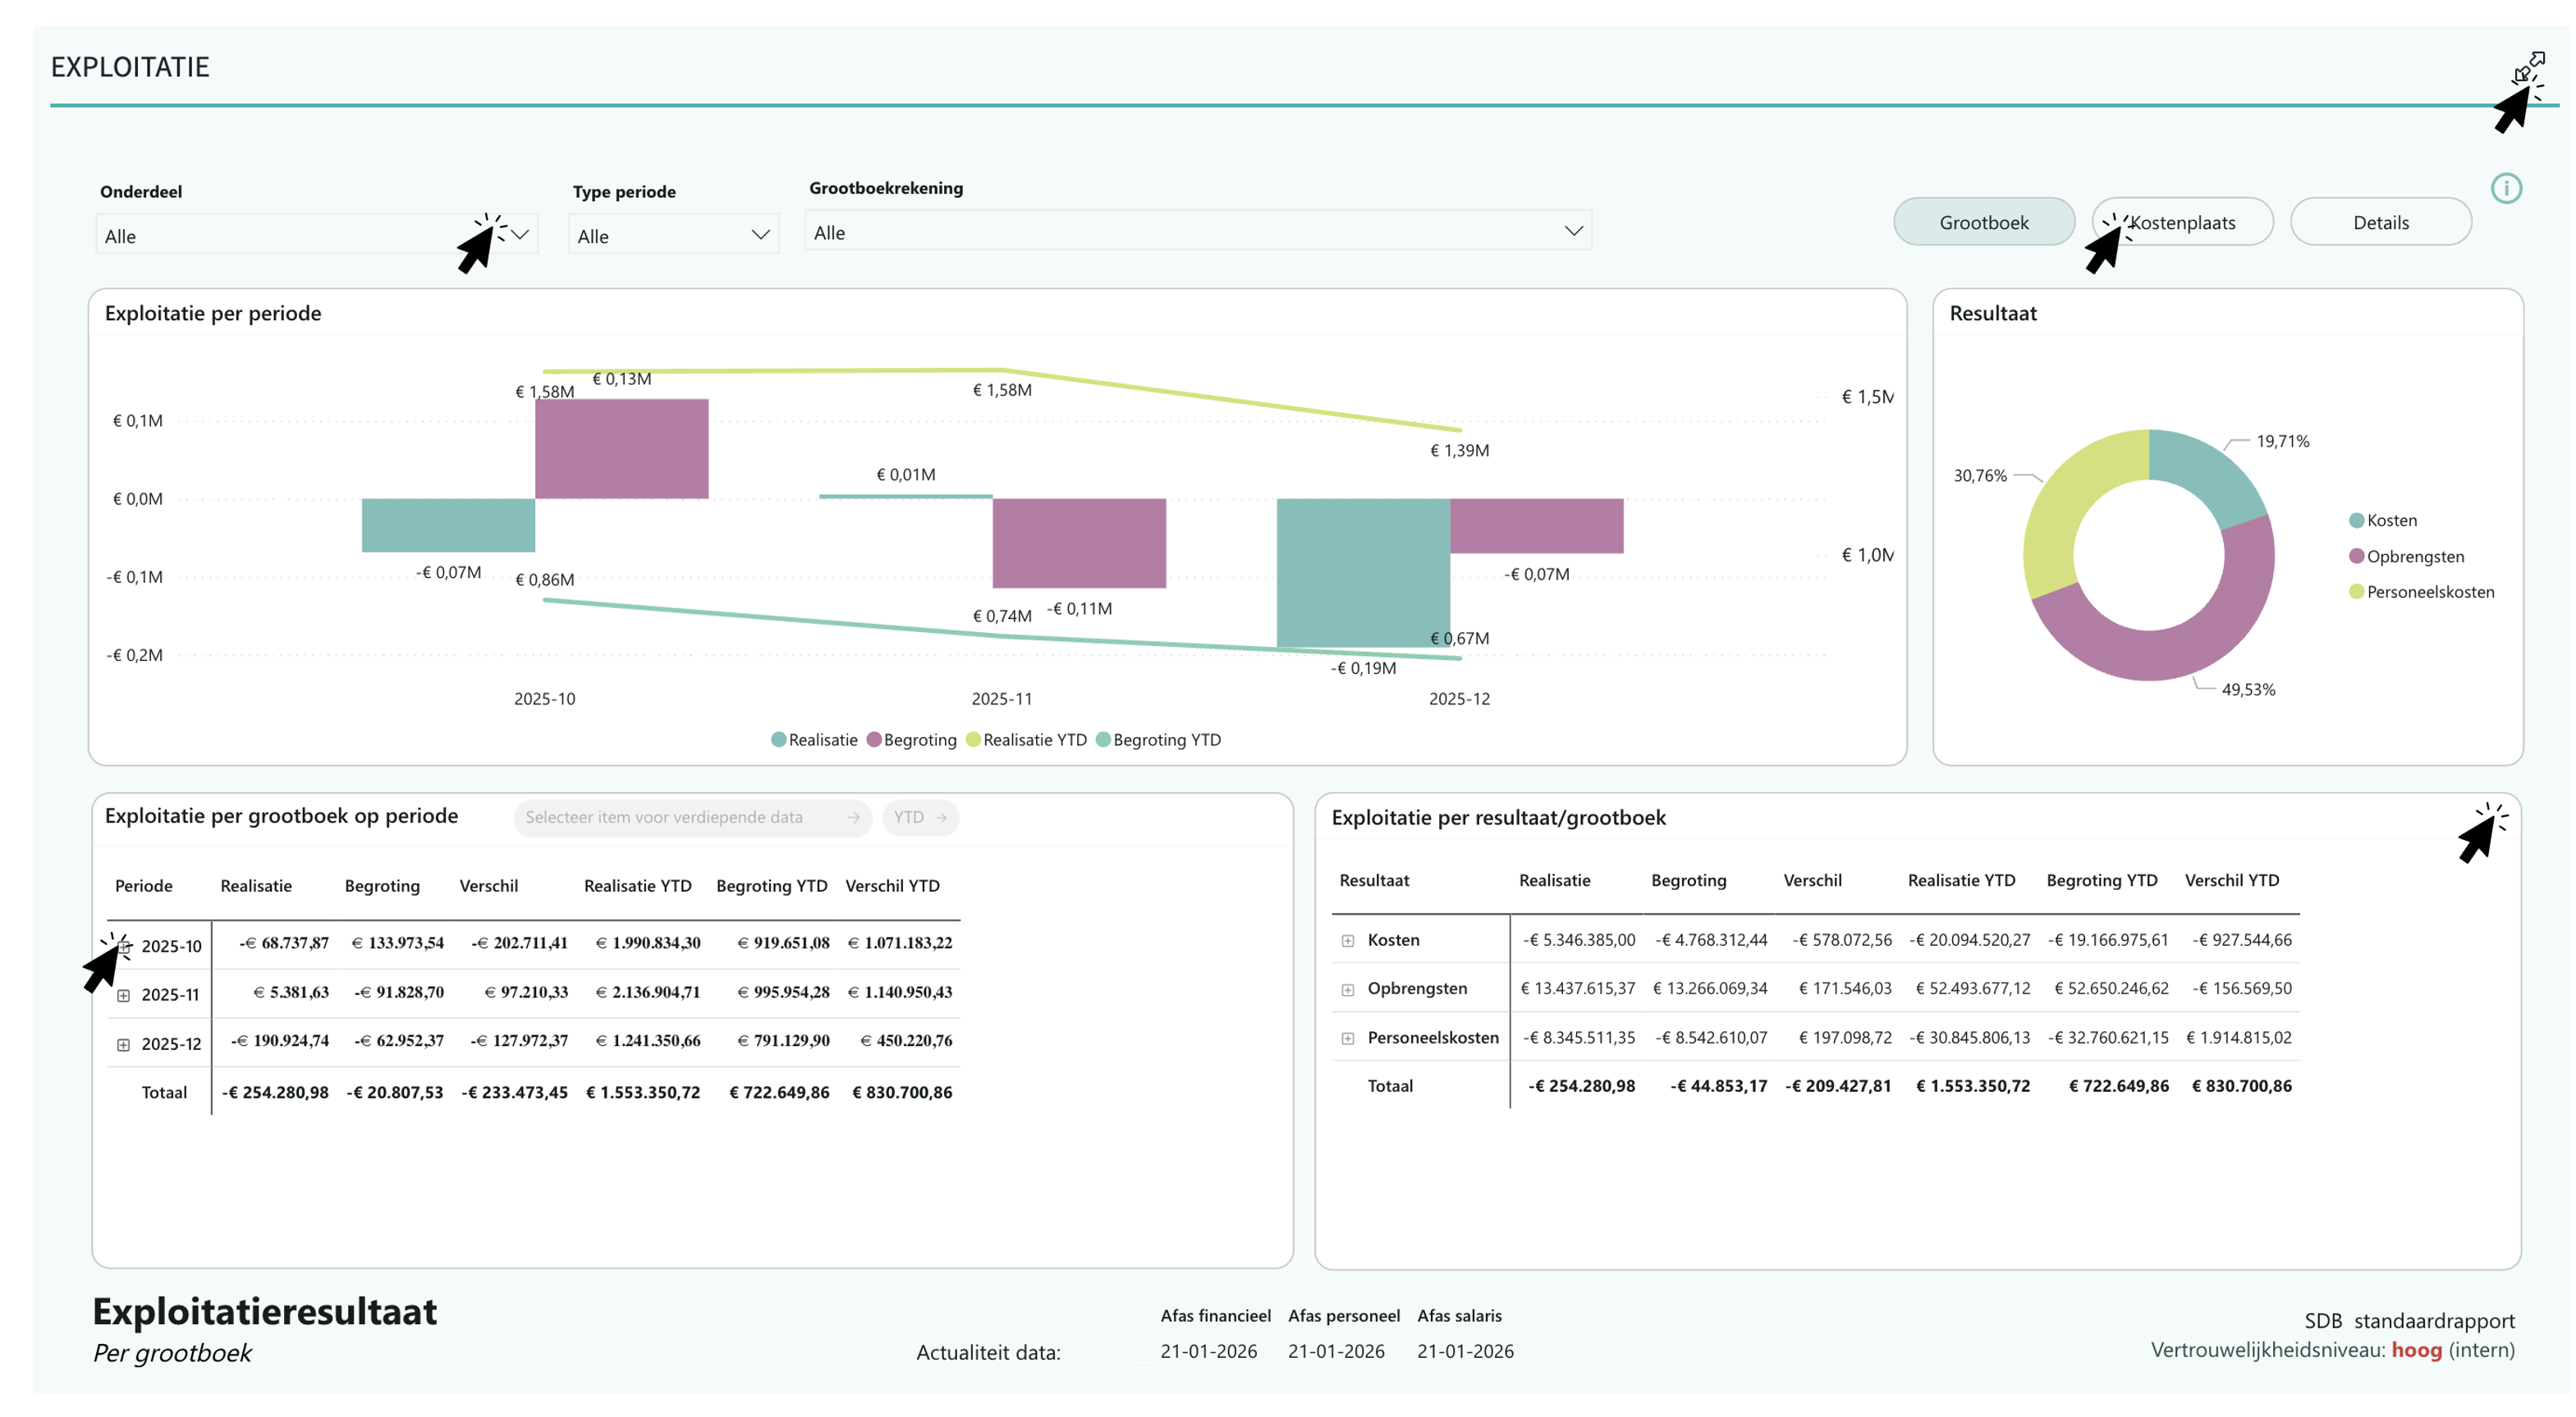Expand the 2025-11 period row
The image size is (2576, 1417).
click(124, 995)
